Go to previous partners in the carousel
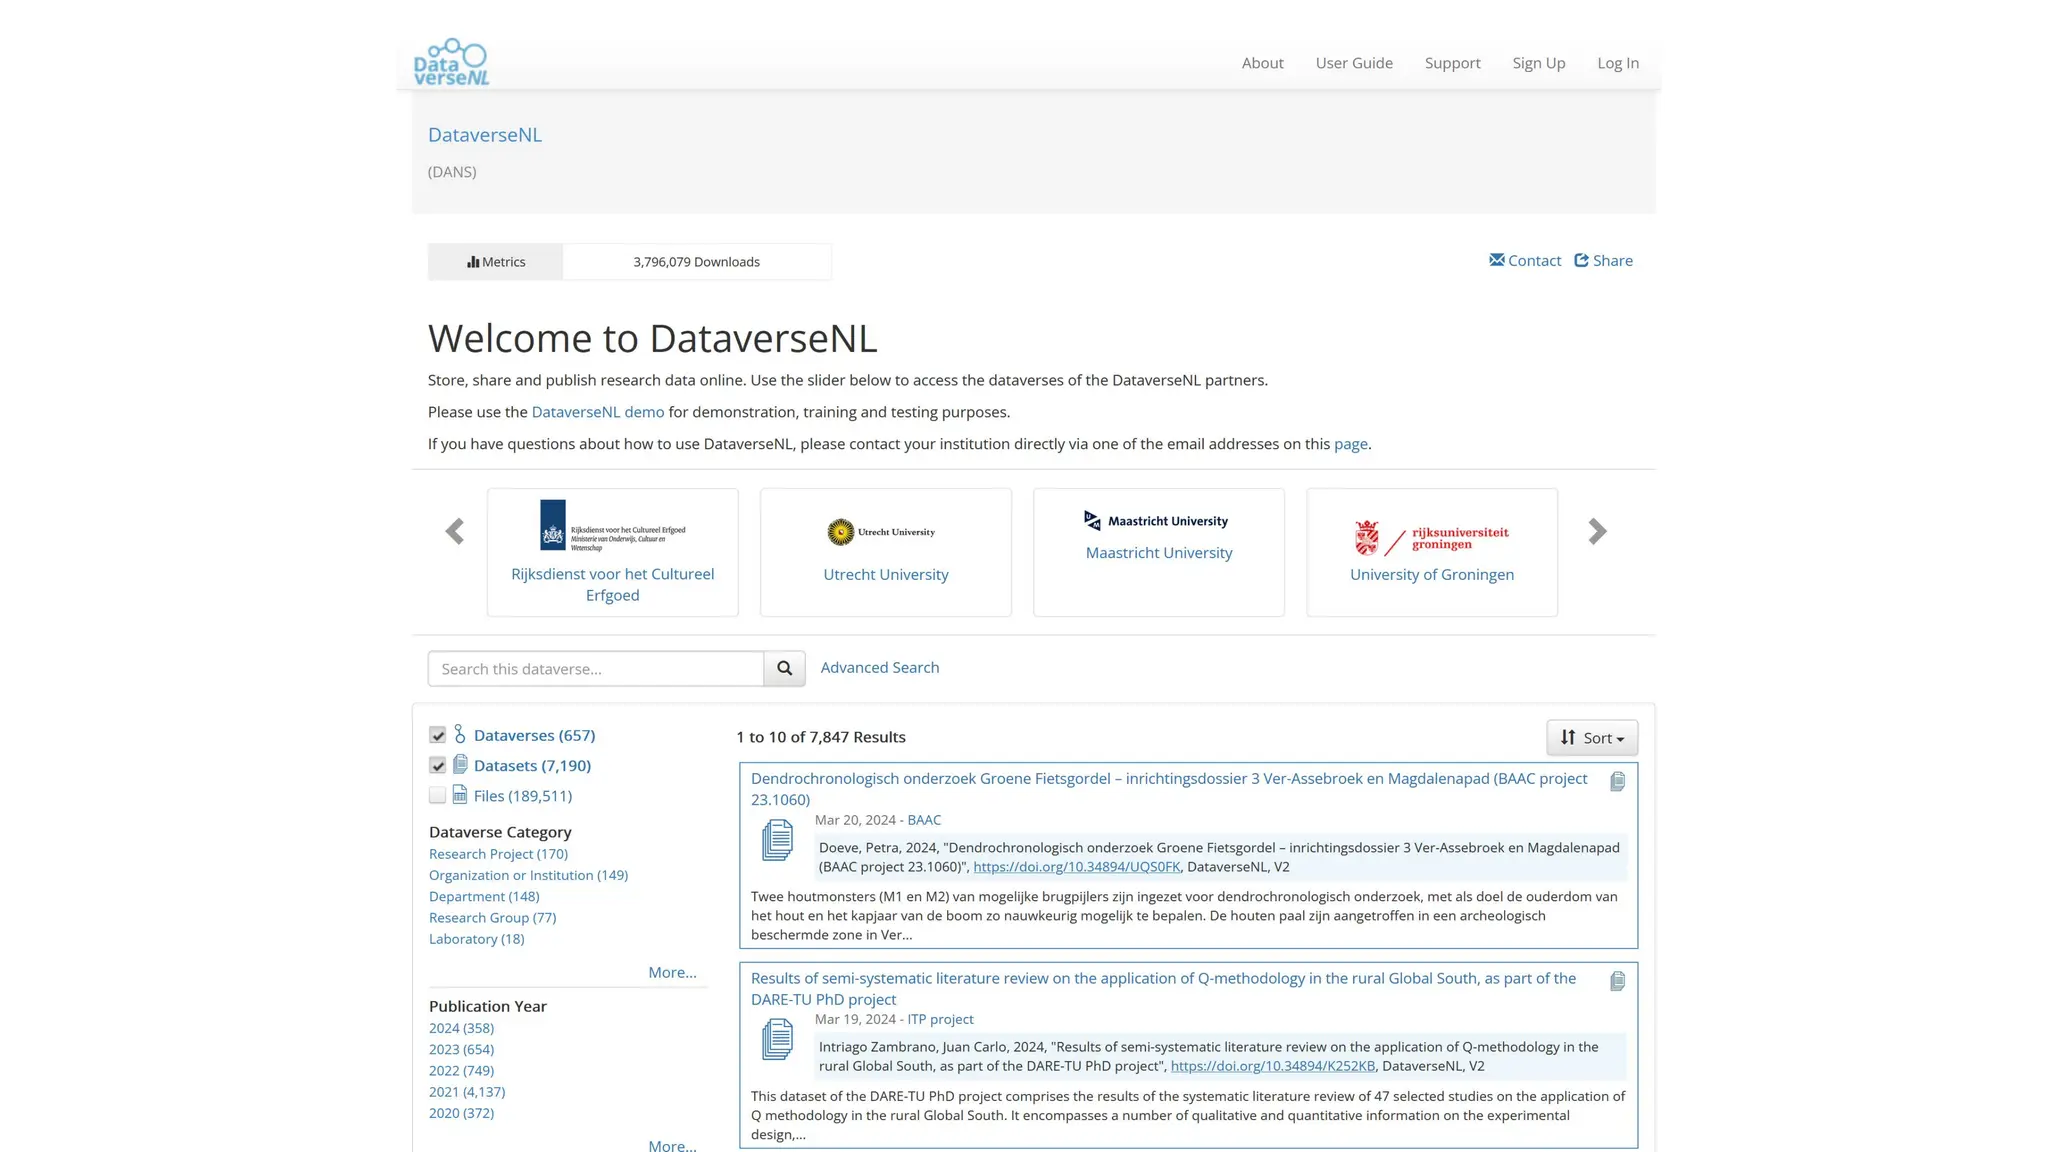The height and width of the screenshot is (1152, 2048). point(455,531)
